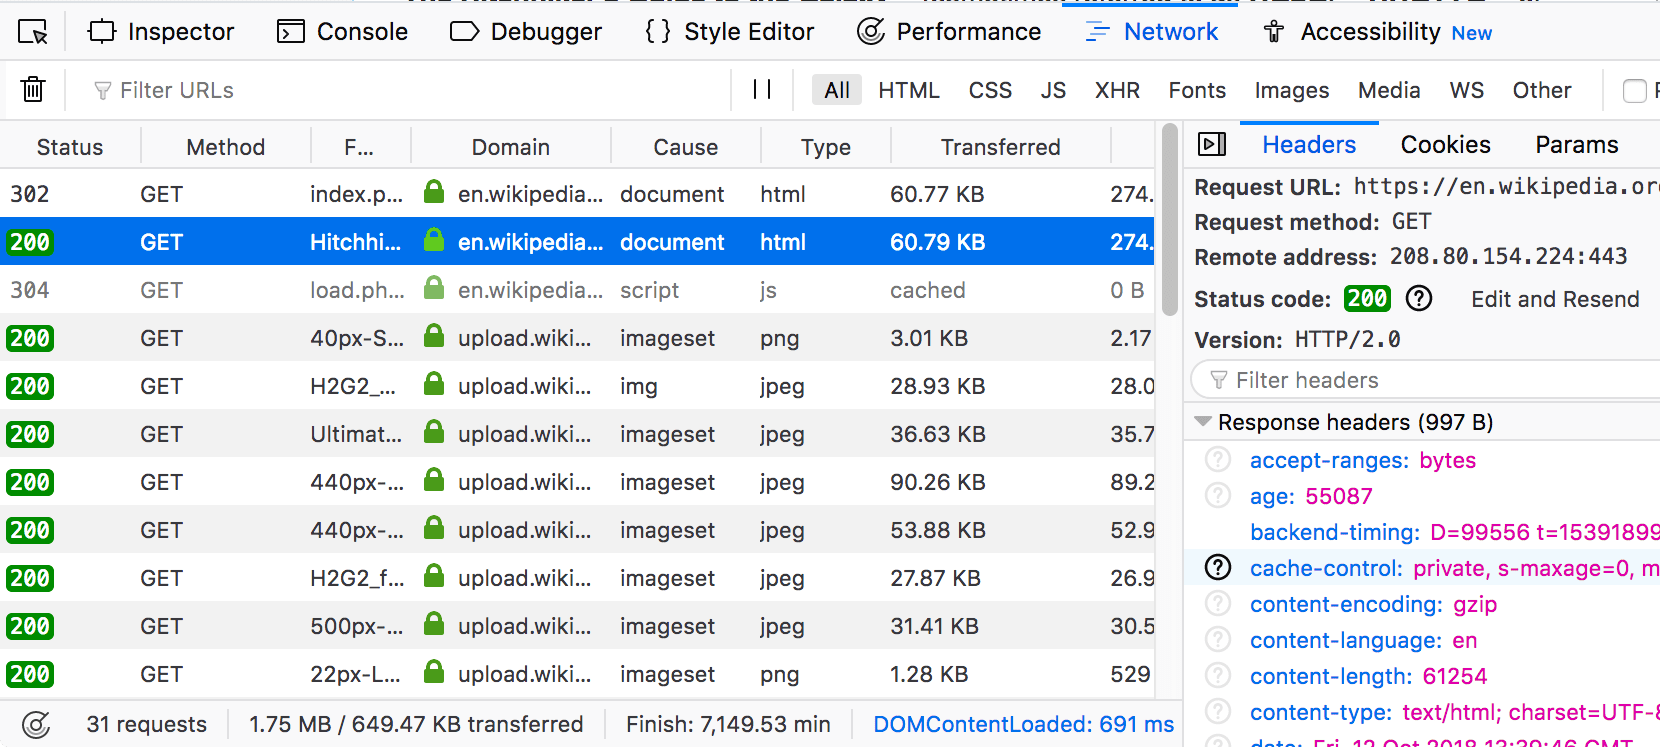
Task: Sort by Method column header
Action: coord(226,147)
